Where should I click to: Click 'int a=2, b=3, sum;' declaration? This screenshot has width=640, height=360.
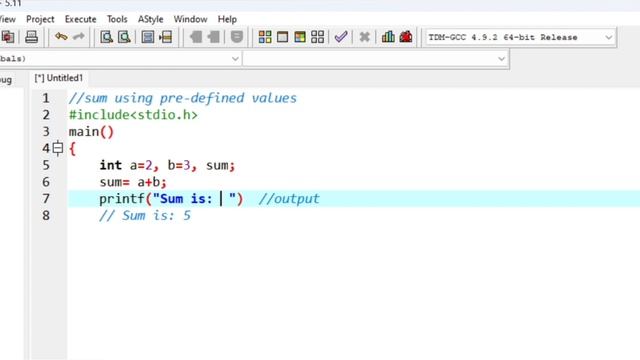point(167,165)
